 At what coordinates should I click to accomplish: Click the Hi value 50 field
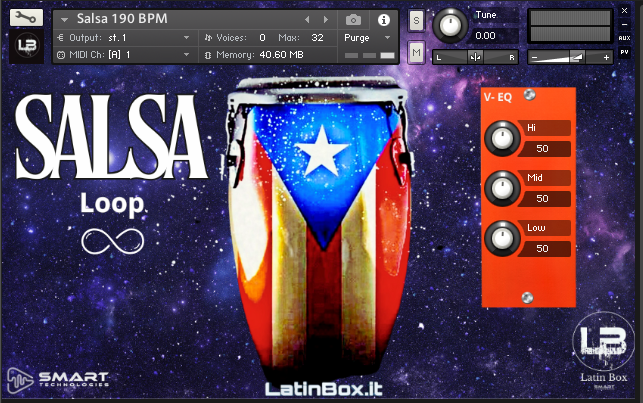(545, 148)
